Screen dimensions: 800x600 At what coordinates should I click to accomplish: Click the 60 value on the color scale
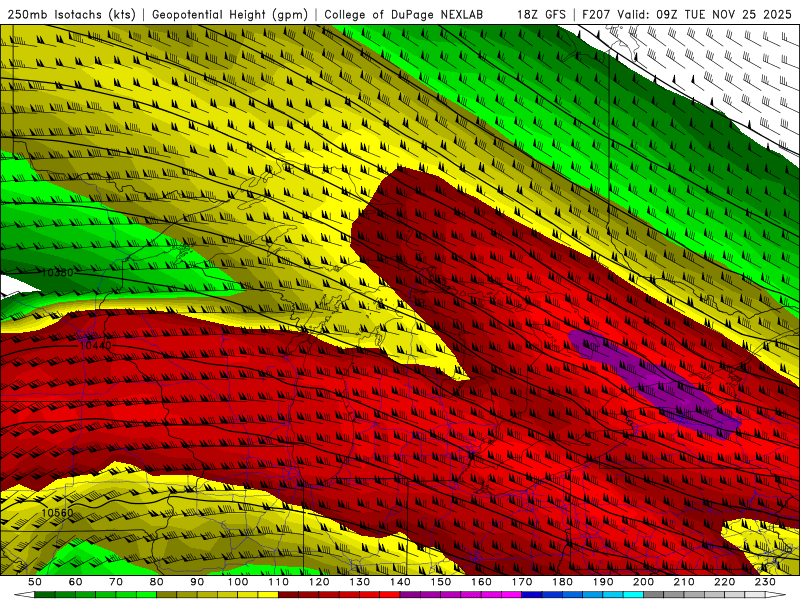75,582
